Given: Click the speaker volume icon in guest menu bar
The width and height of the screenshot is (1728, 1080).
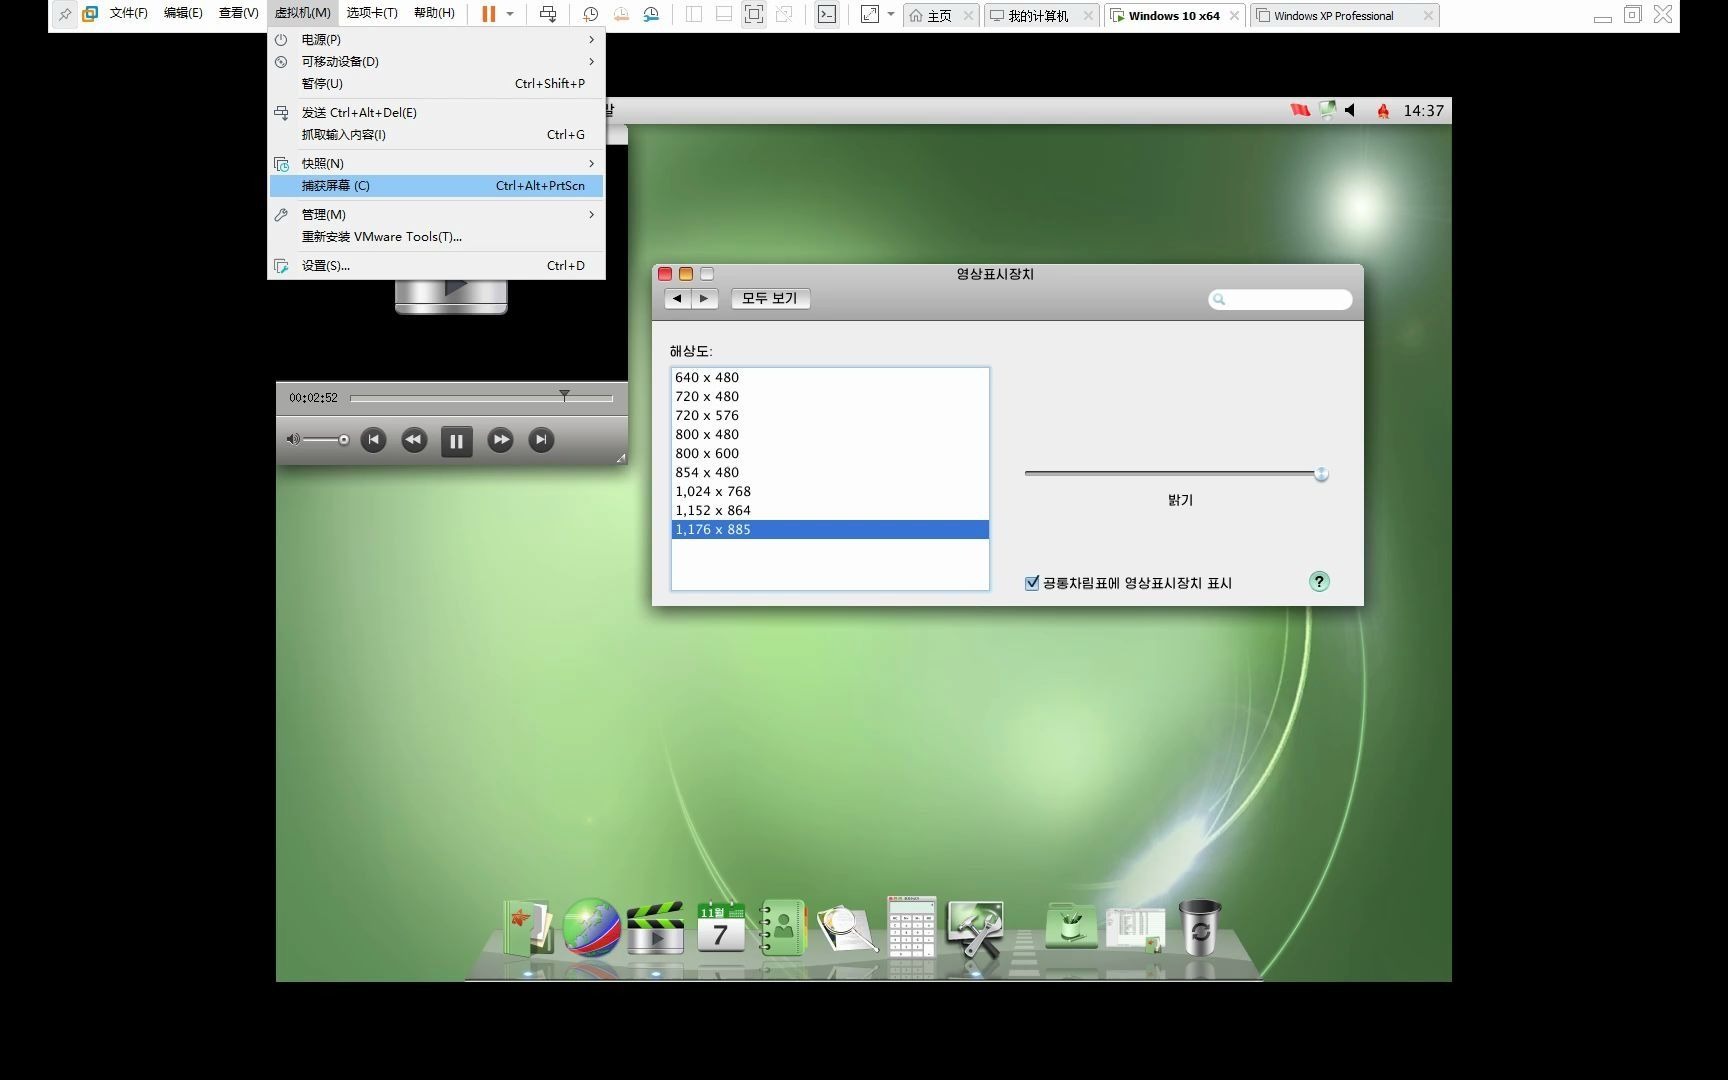Looking at the screenshot, I should [1351, 110].
